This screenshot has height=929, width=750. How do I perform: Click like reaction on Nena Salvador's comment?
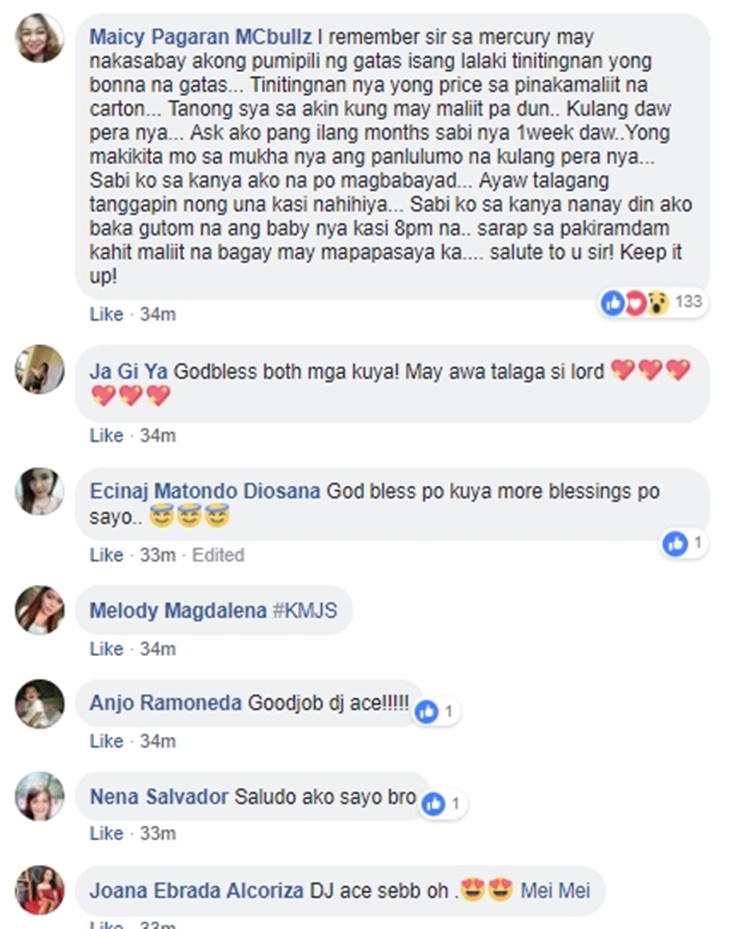pos(434,804)
